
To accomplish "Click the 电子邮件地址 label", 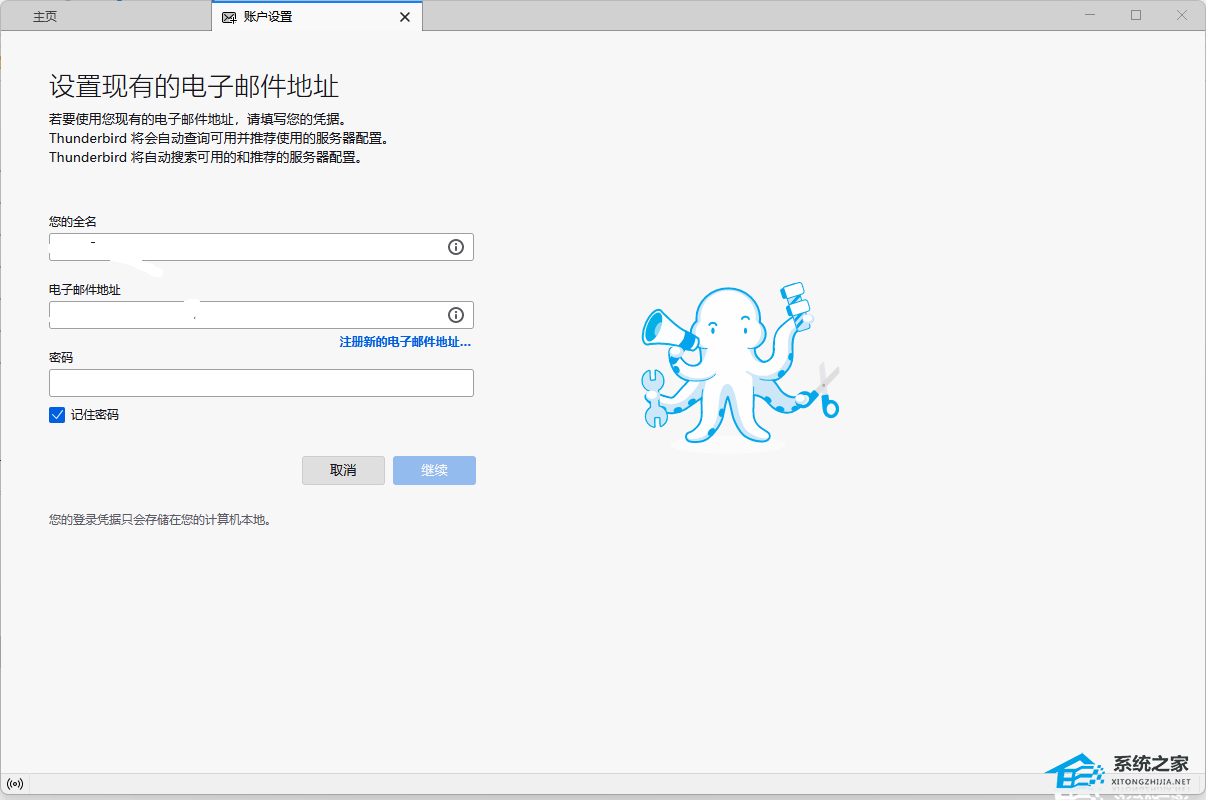I will pyautogui.click(x=85, y=290).
